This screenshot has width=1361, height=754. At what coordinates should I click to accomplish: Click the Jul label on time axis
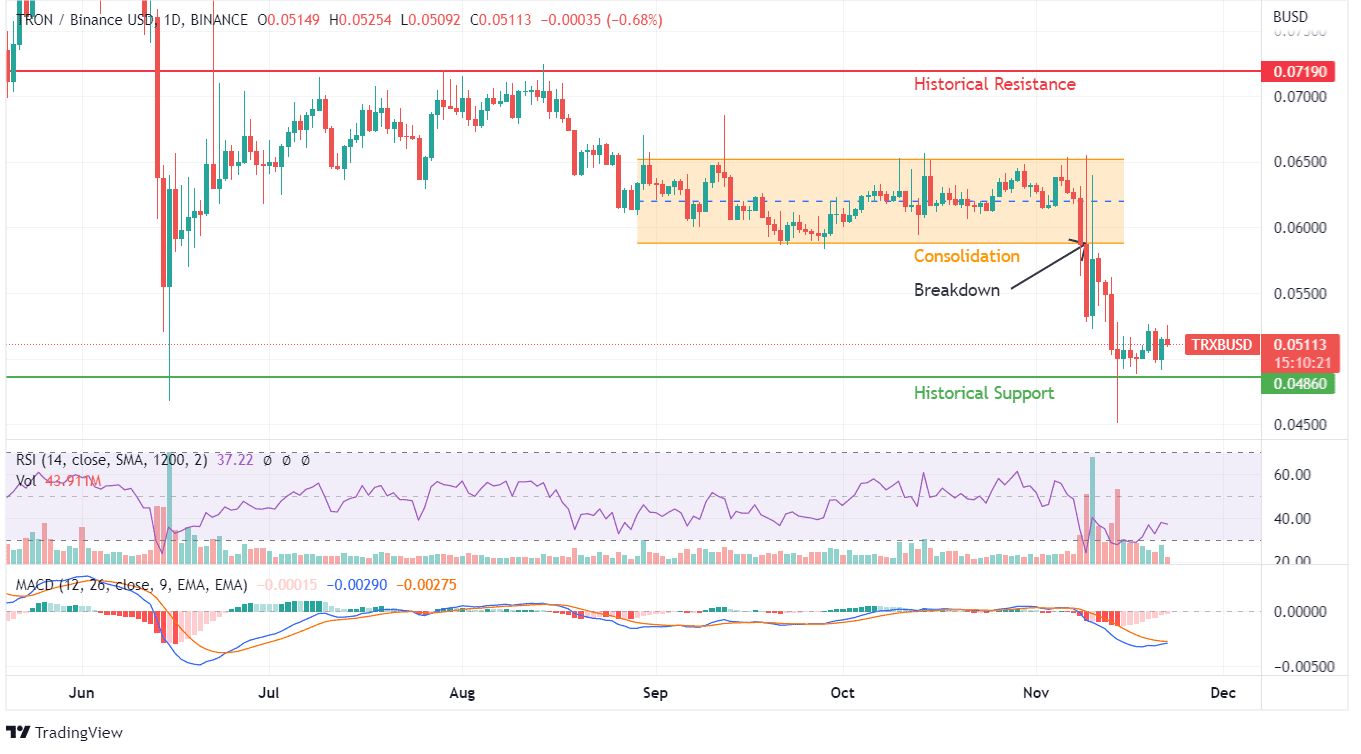pyautogui.click(x=270, y=692)
